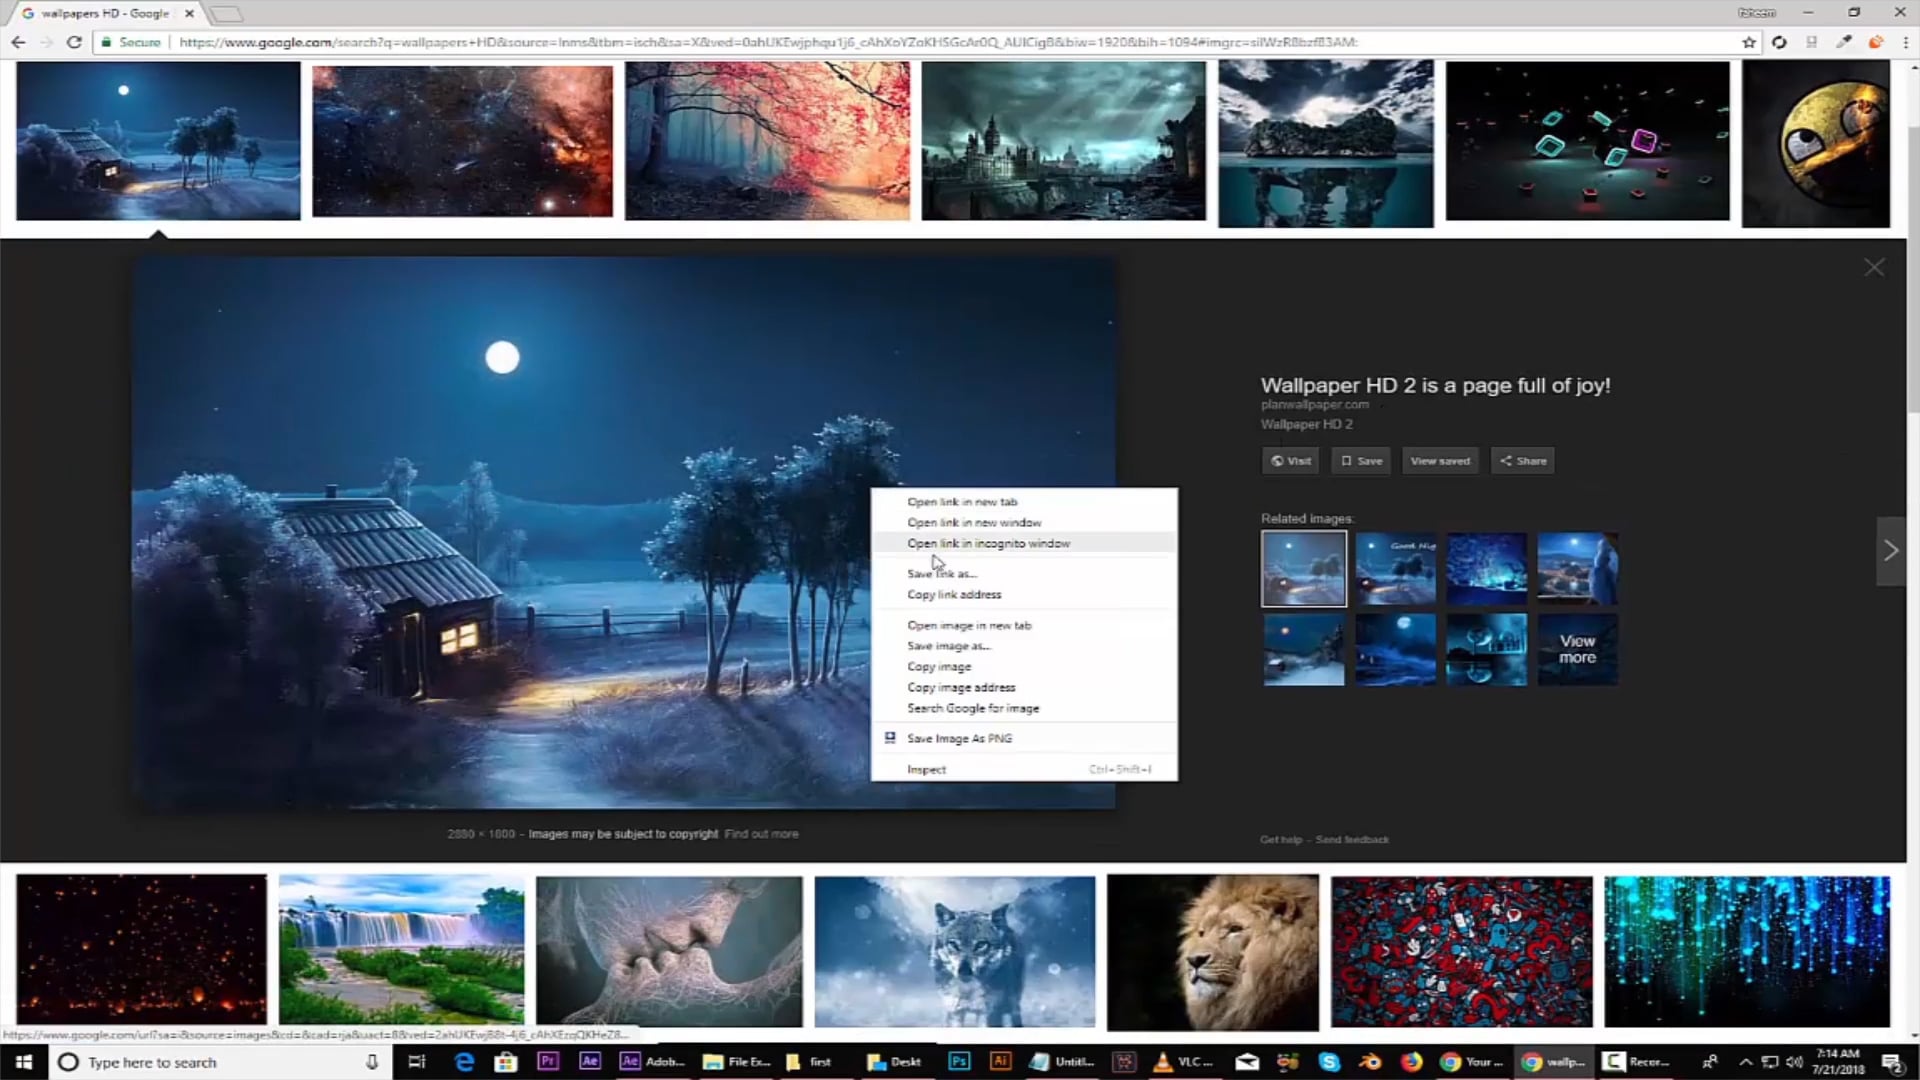This screenshot has width=1920, height=1080.
Task: Open the View more related images tile
Action: 1577,649
